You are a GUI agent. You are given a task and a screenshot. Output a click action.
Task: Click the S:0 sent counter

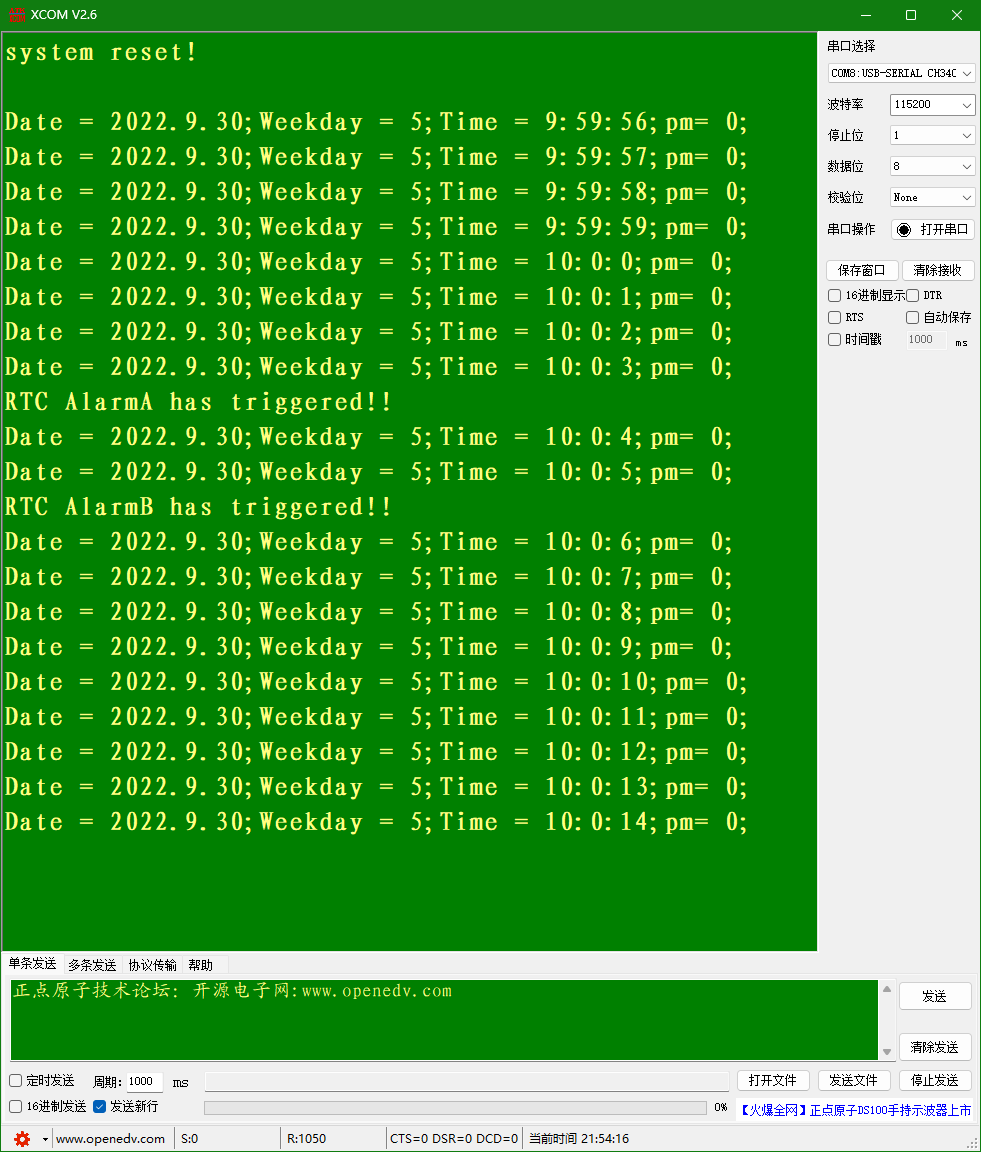[x=190, y=1139]
